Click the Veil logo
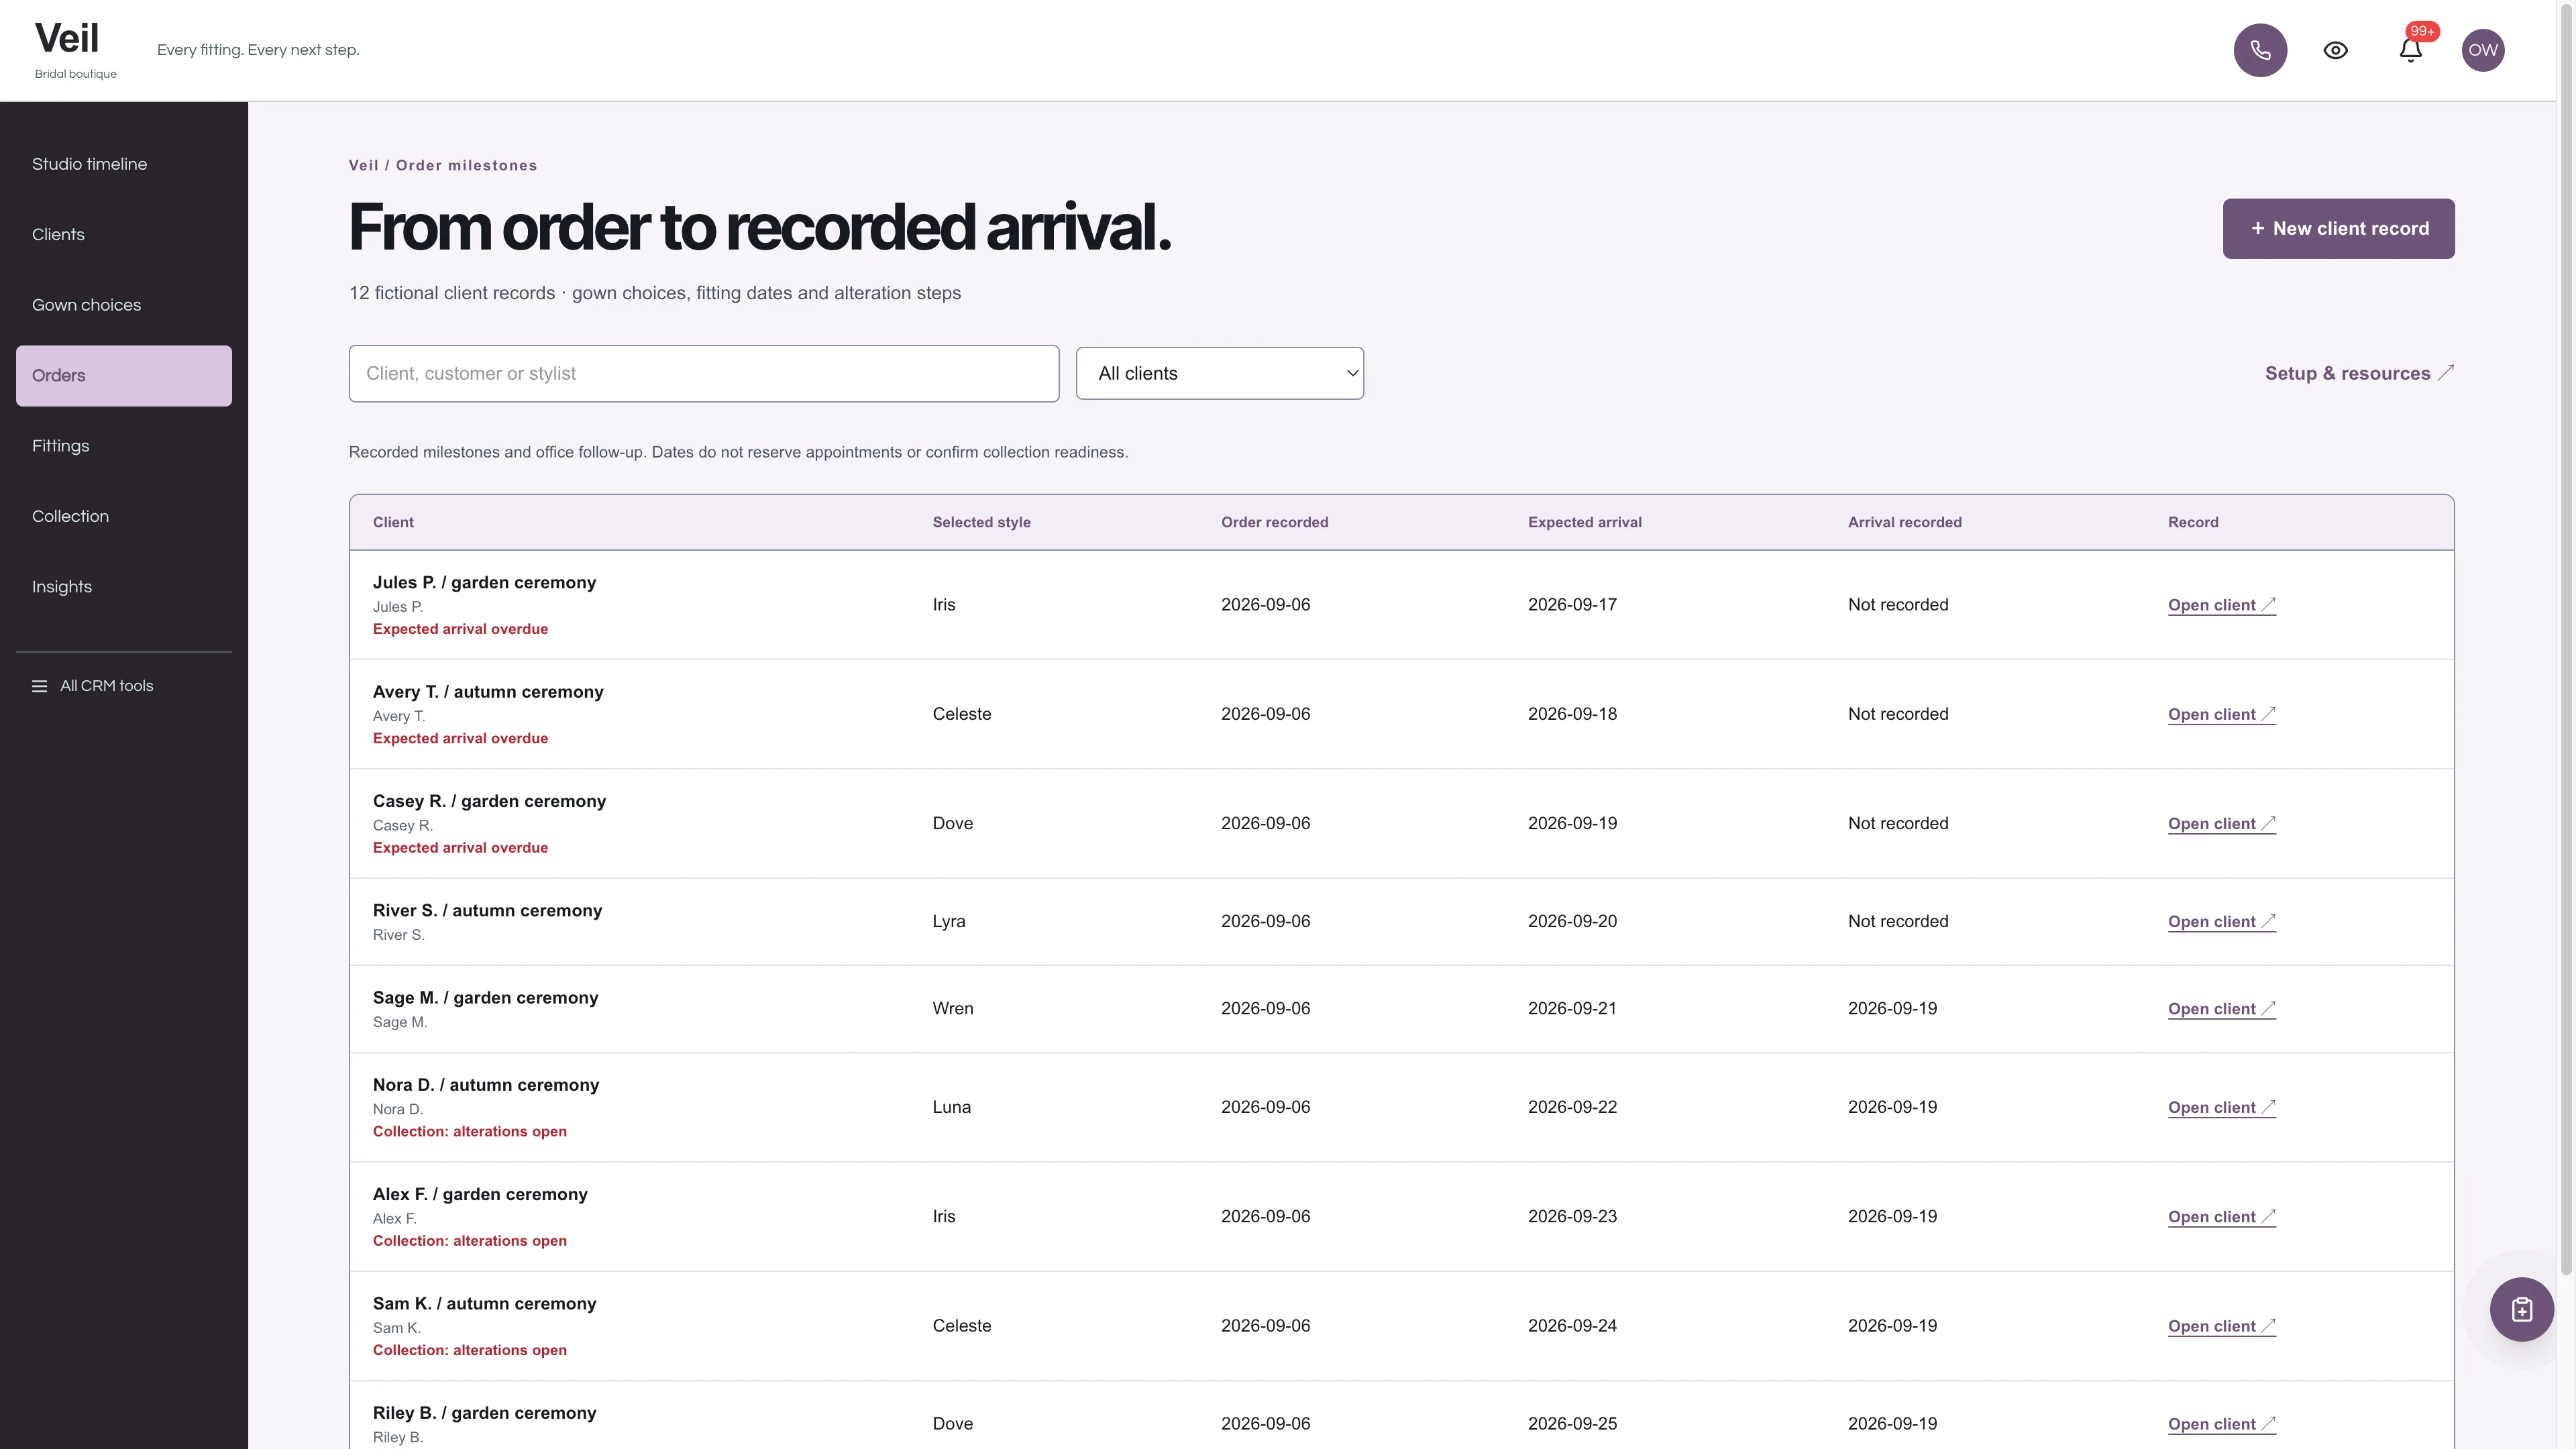Image resolution: width=2576 pixels, height=1449 pixels. coord(67,38)
